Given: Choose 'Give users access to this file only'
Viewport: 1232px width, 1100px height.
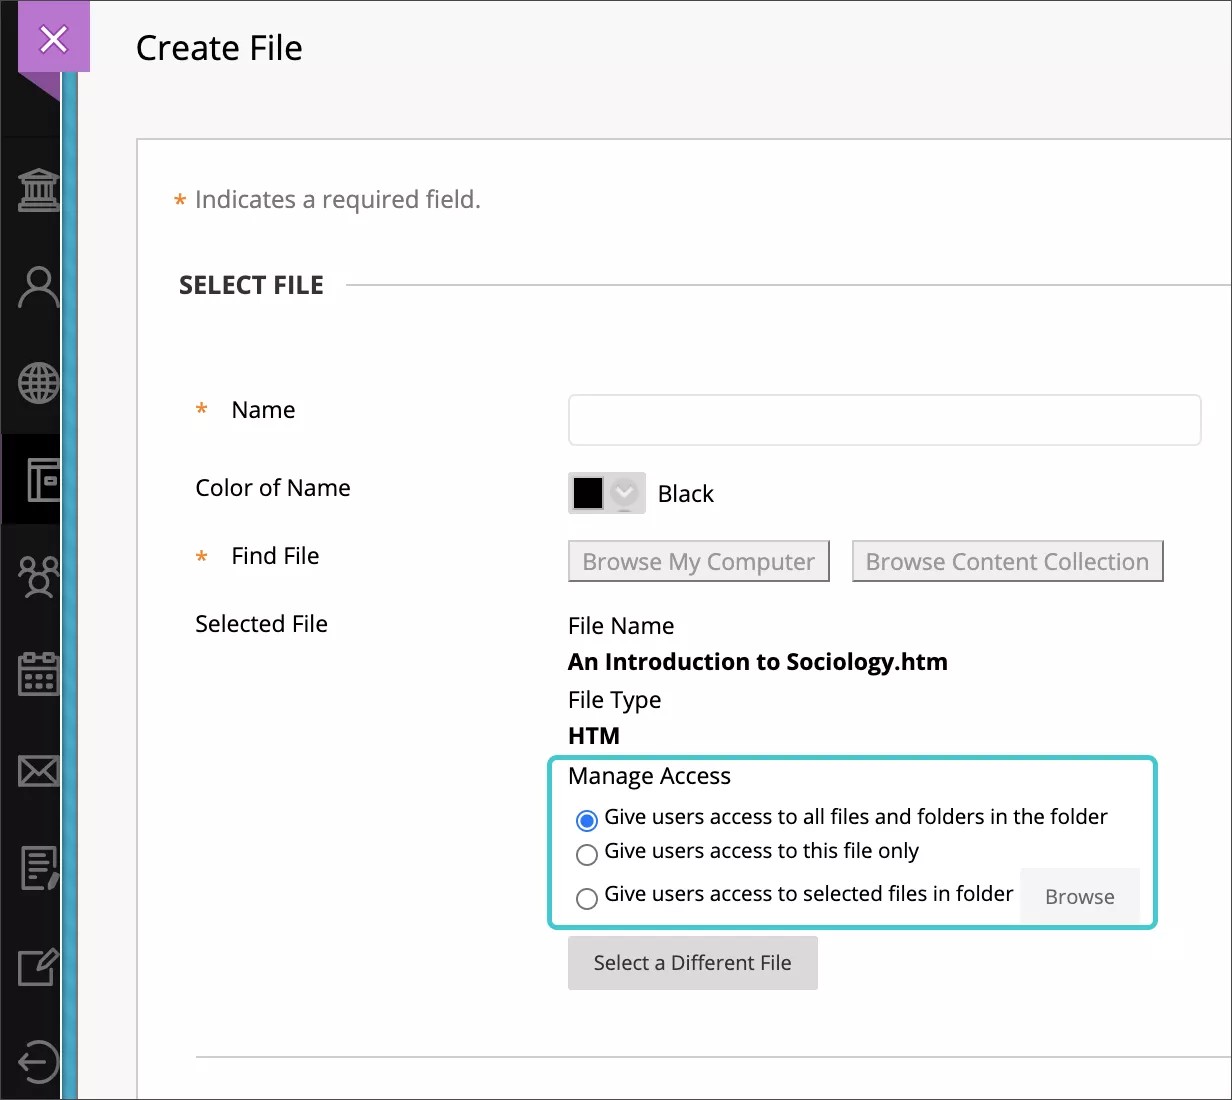Looking at the screenshot, I should (587, 854).
